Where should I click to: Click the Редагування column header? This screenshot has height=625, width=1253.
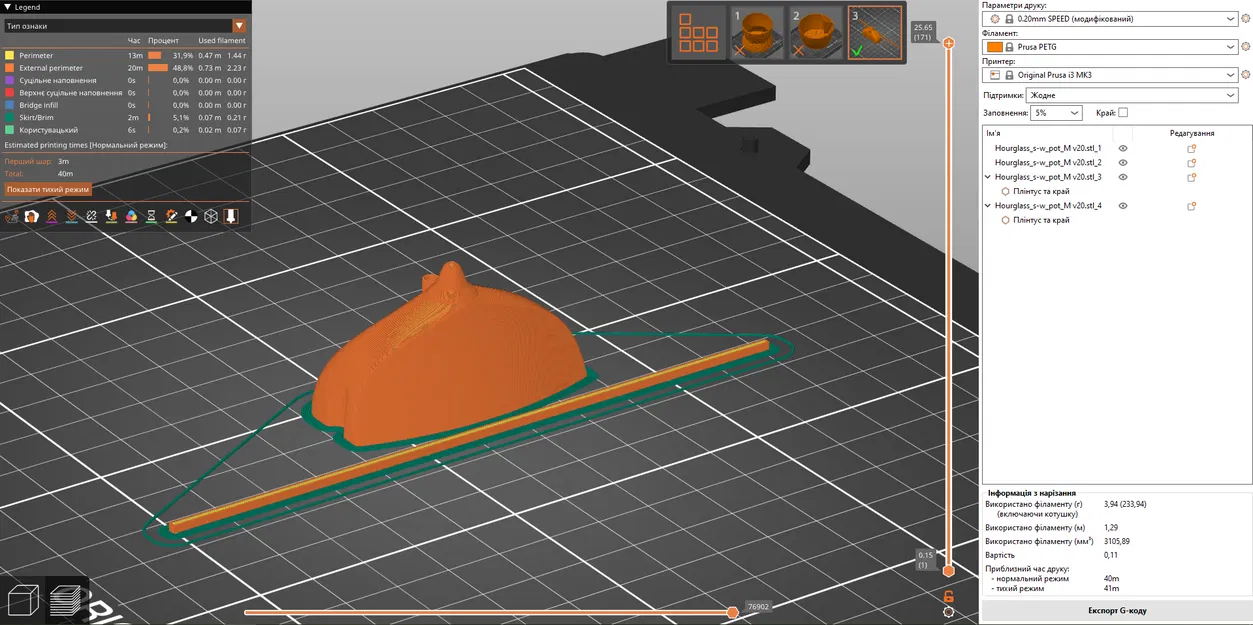[x=1192, y=133]
